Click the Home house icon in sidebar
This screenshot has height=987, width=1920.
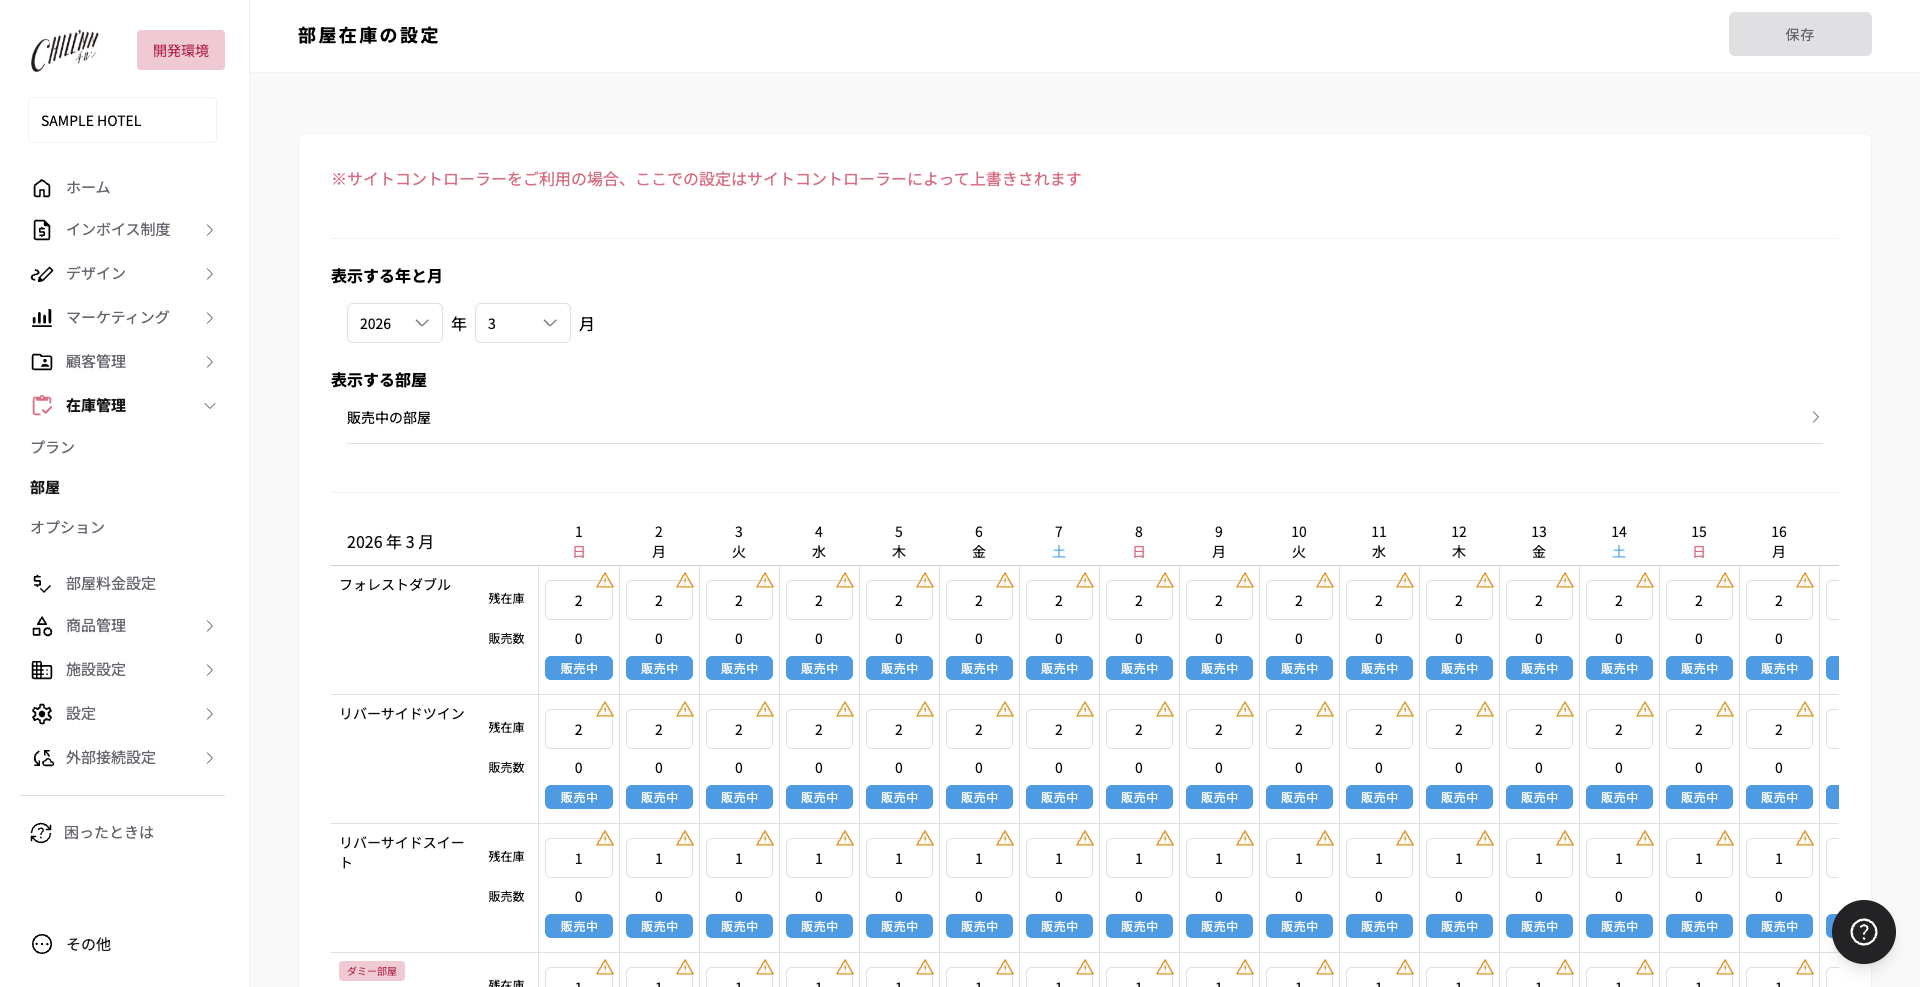pos(42,188)
